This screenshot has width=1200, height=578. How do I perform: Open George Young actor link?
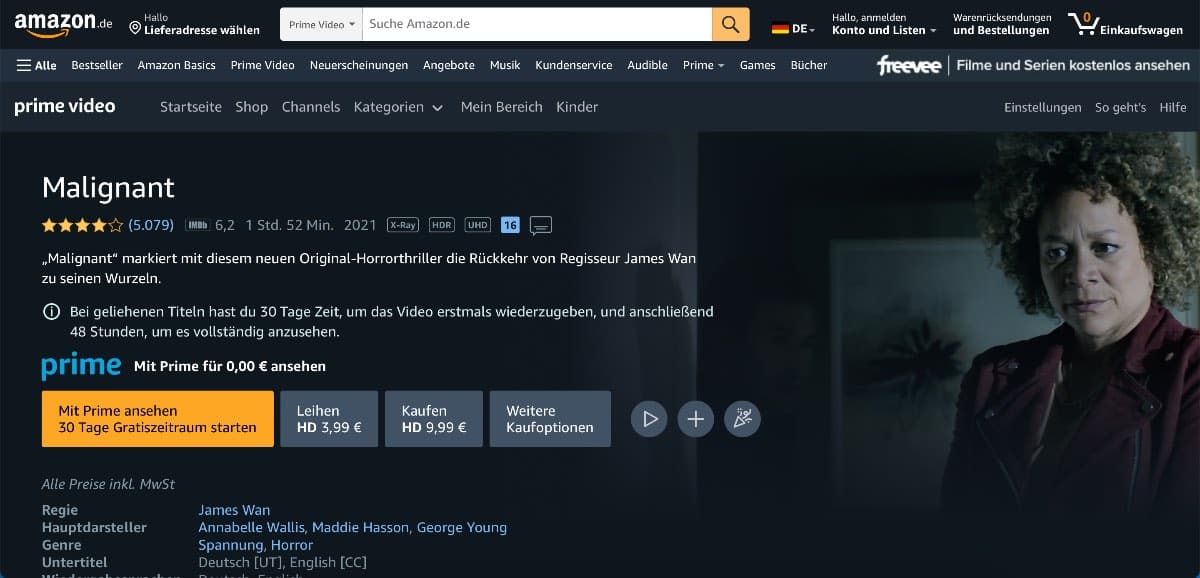(462, 527)
